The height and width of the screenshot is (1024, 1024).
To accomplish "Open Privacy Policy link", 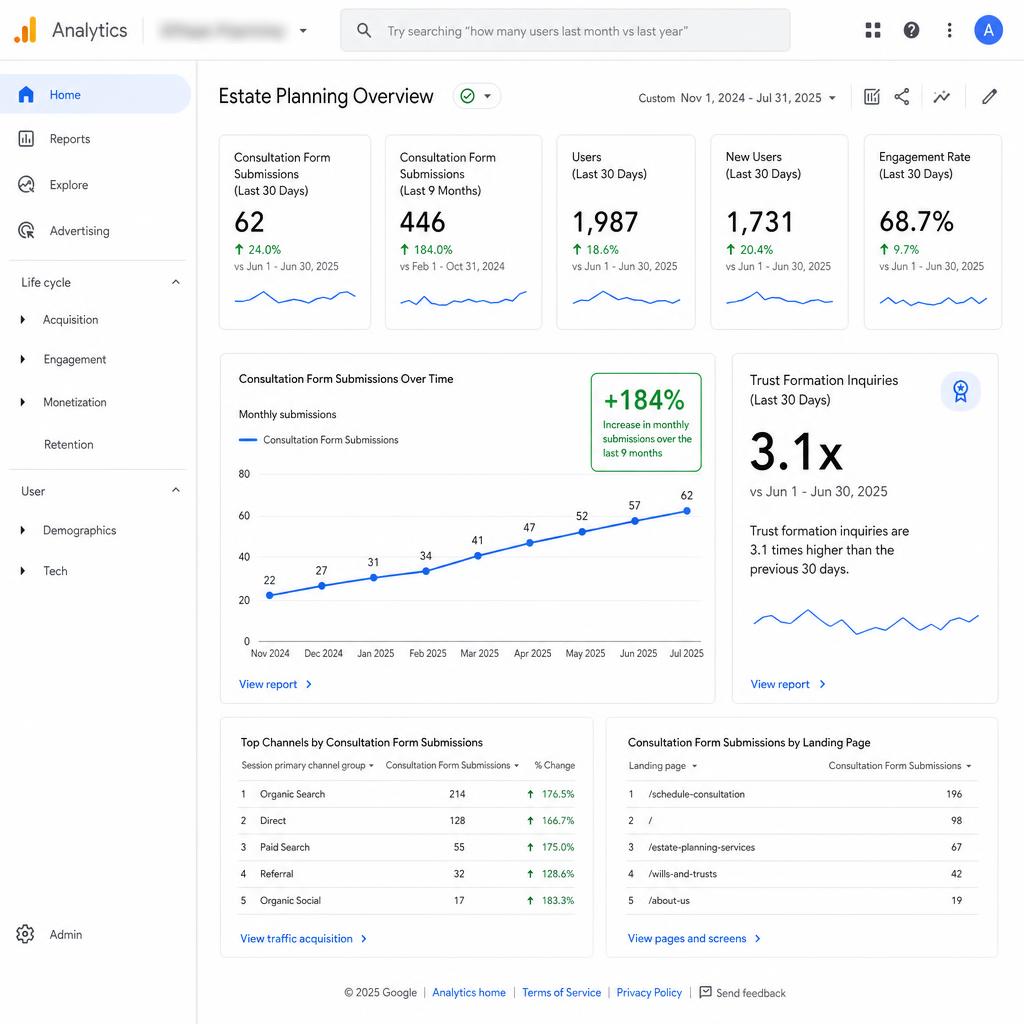I will (x=649, y=992).
